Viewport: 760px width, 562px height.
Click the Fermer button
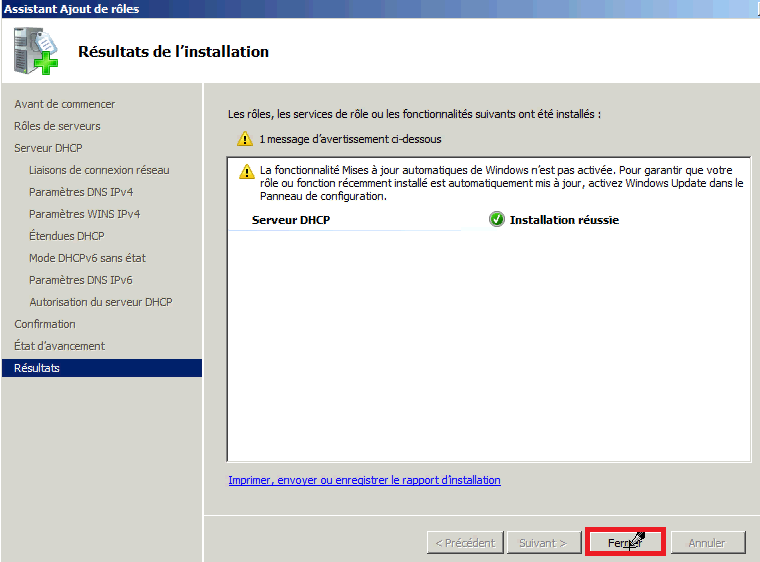pos(625,542)
